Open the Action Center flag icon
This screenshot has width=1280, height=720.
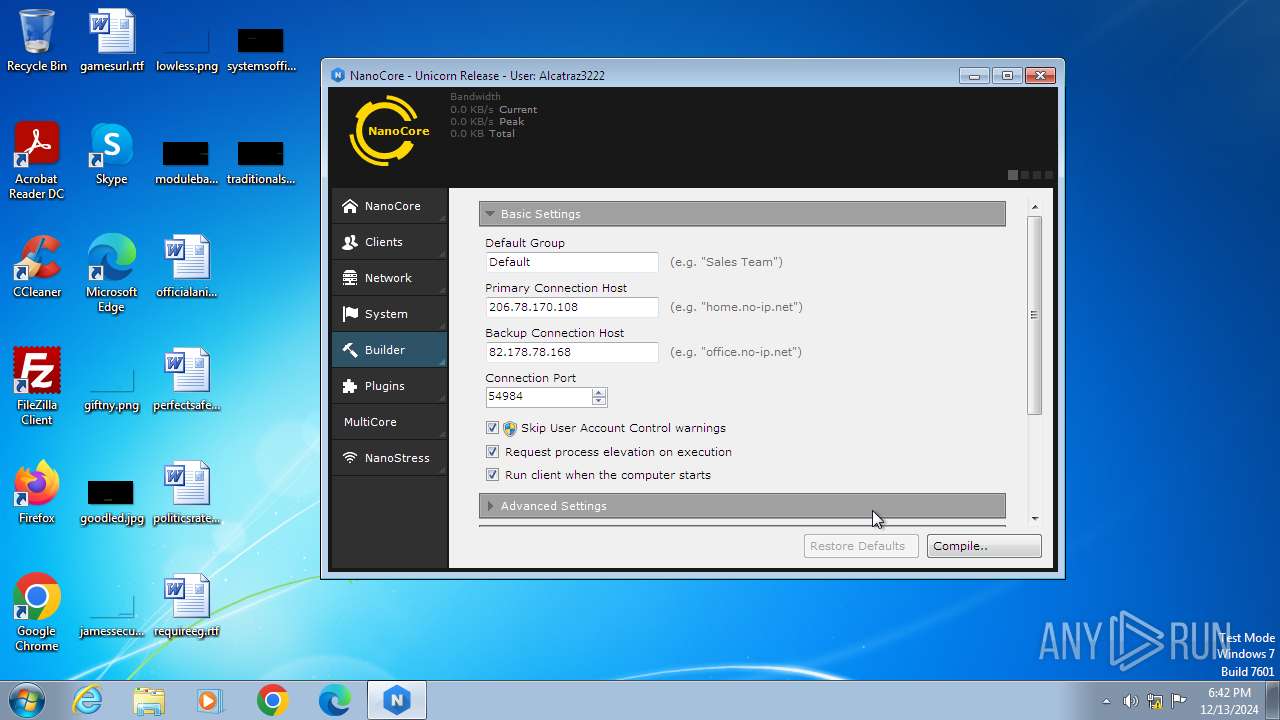(x=1179, y=701)
